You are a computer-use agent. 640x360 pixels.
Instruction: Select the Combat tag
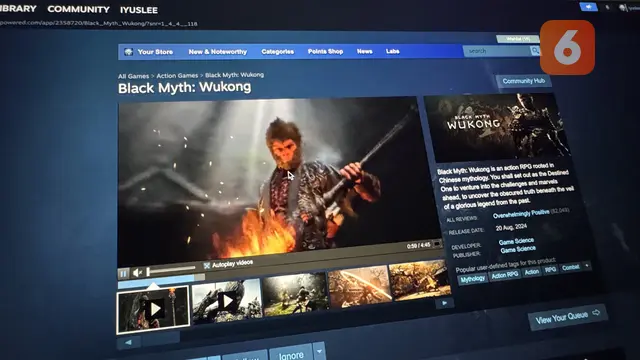(x=571, y=267)
